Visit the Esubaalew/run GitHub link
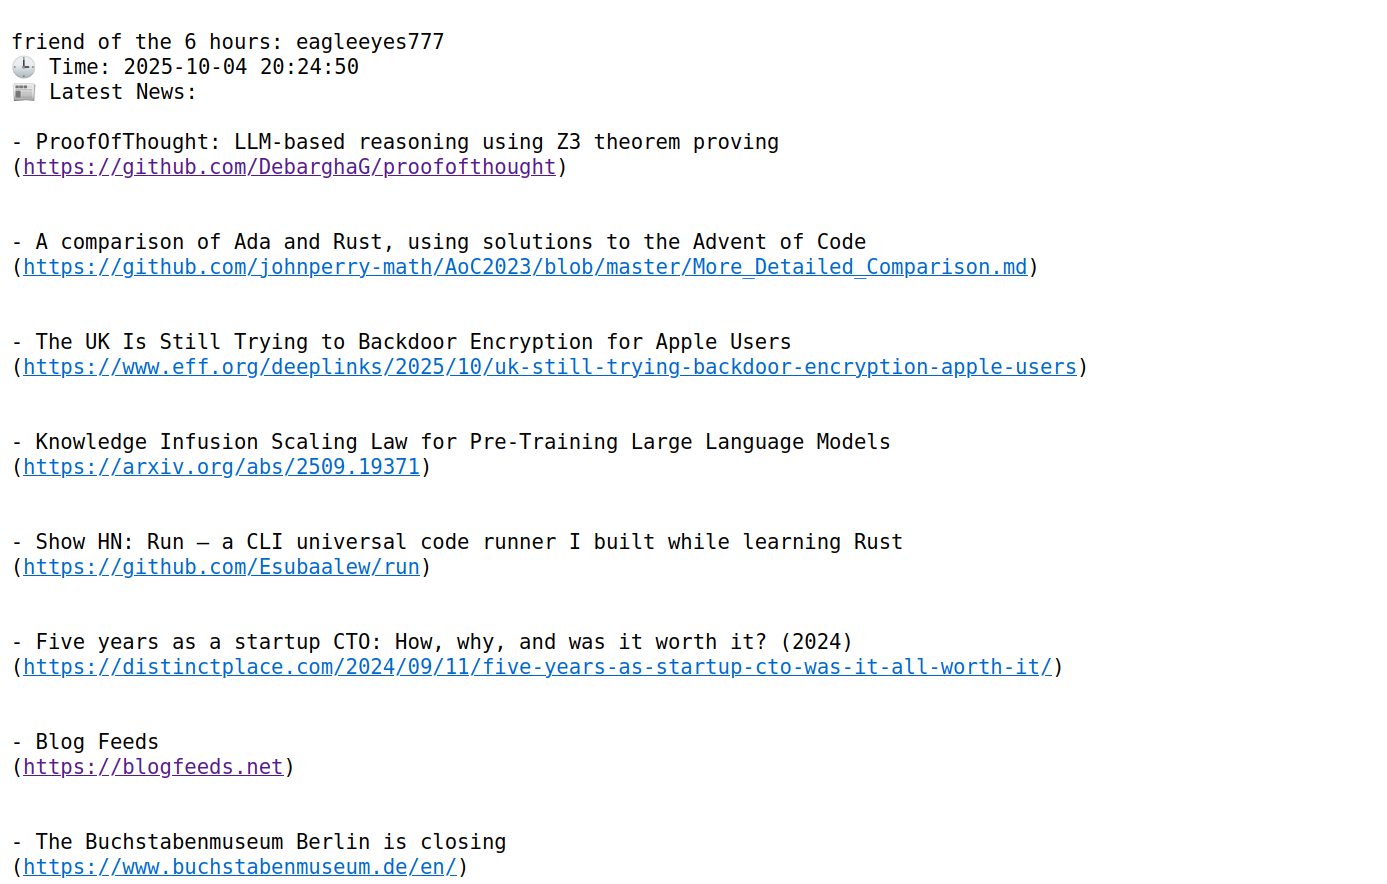Viewport: 1387px width, 884px height. [x=221, y=567]
